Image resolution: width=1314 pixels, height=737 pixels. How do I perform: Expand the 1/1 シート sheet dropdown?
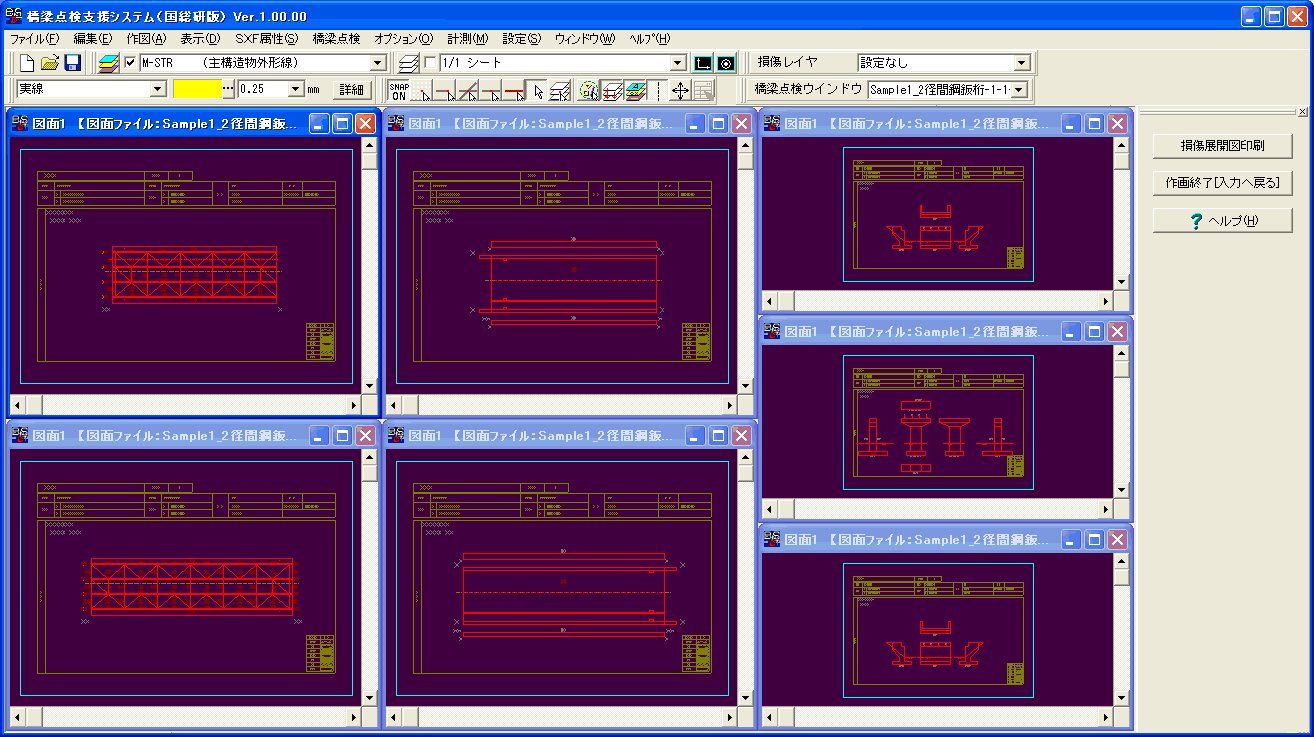click(x=678, y=63)
